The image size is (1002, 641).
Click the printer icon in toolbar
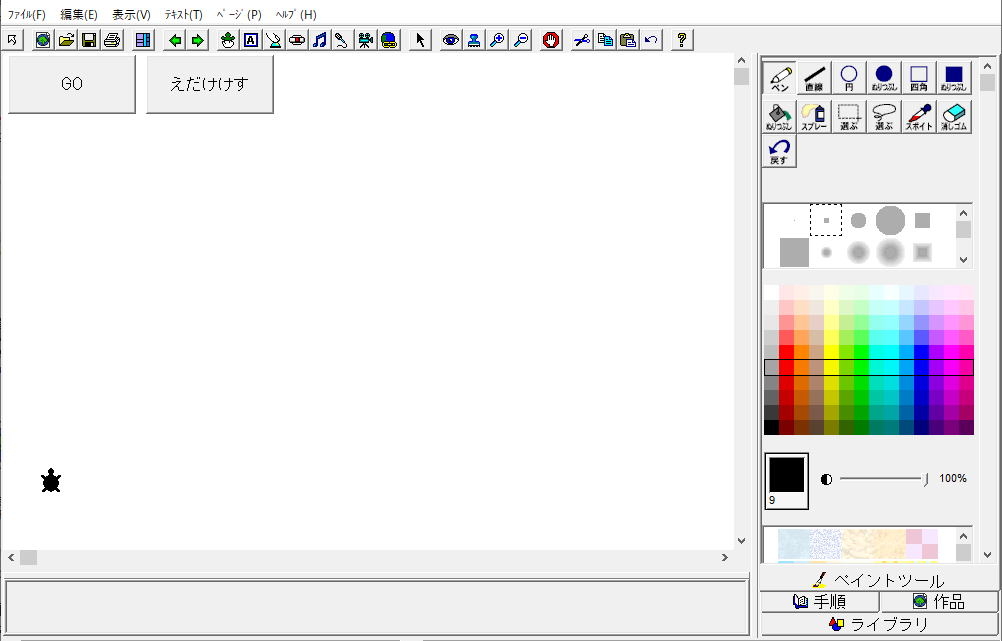coord(112,40)
